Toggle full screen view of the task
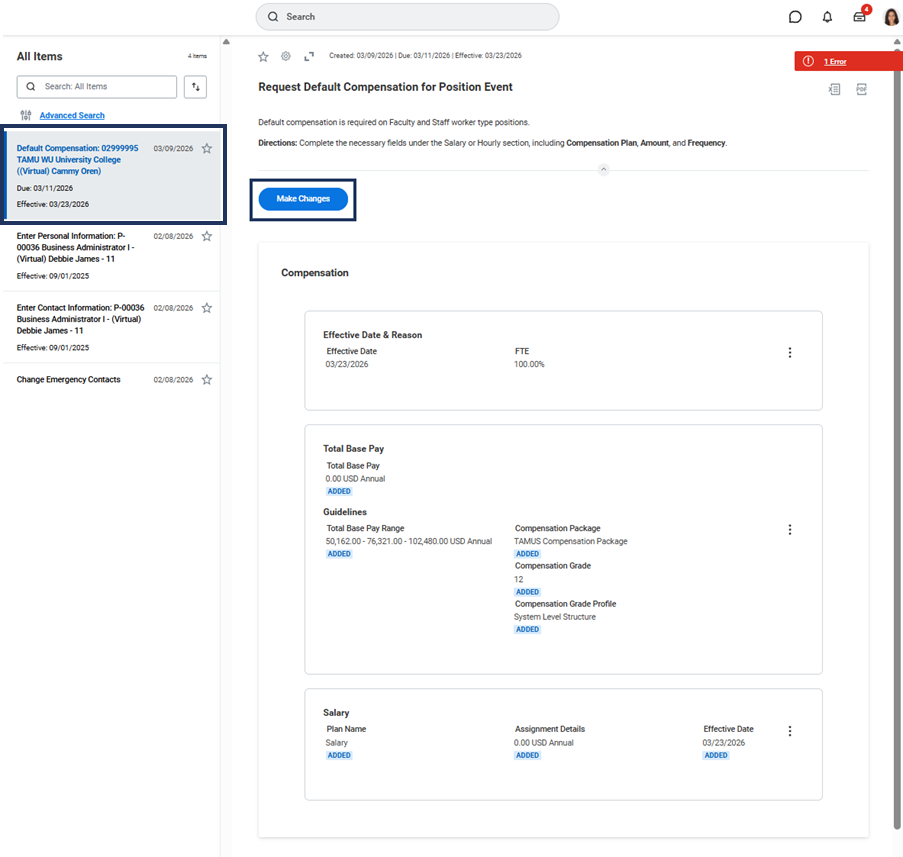Screen dimensions: 903x857 pyautogui.click(x=309, y=56)
